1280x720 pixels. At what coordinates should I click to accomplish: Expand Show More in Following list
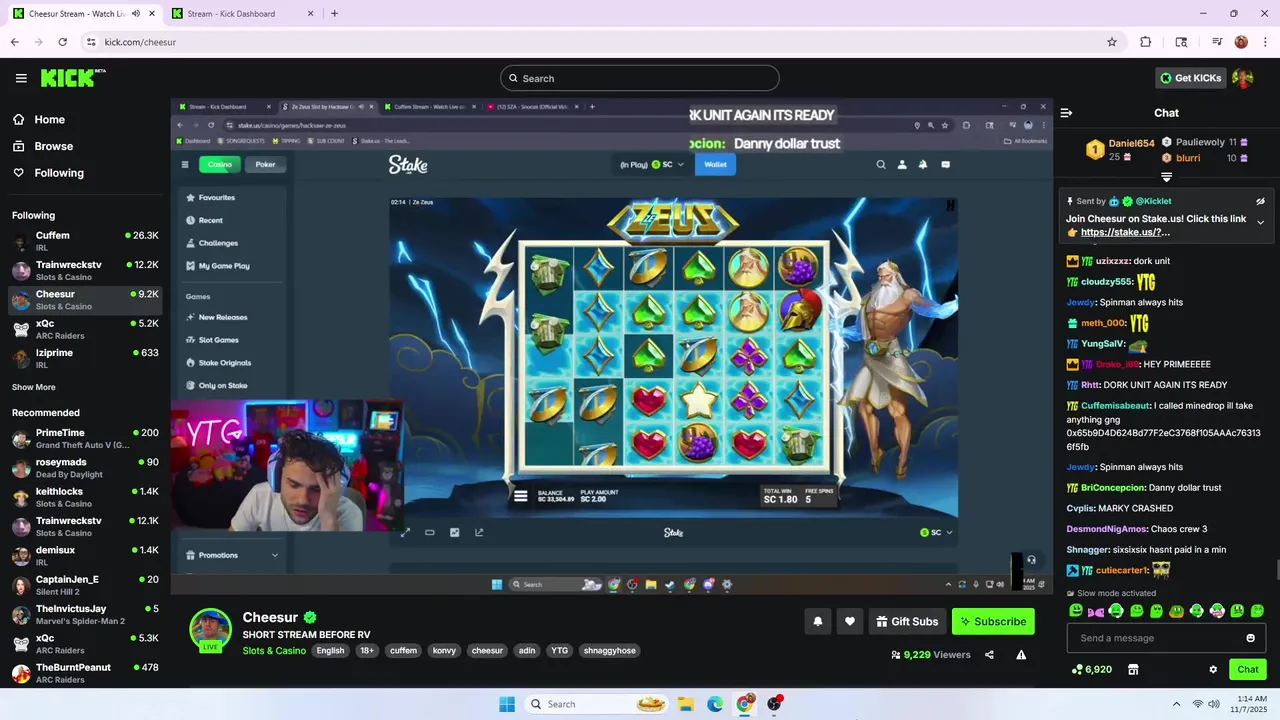(34, 387)
